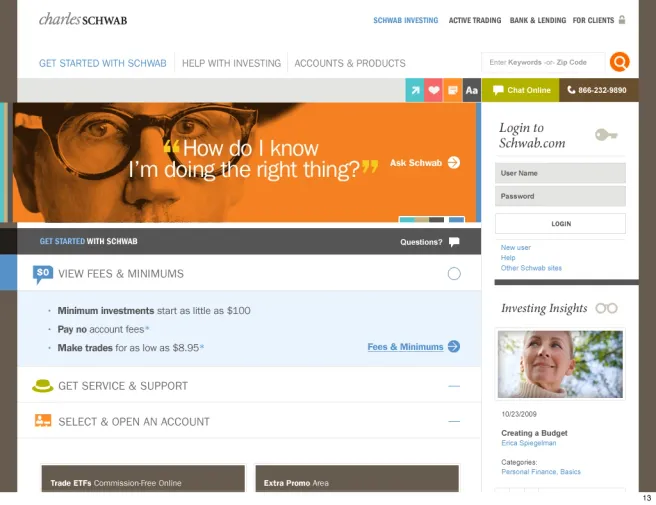Click the orange search magnifier button
Viewport: 656px width, 505px height.
coord(620,62)
